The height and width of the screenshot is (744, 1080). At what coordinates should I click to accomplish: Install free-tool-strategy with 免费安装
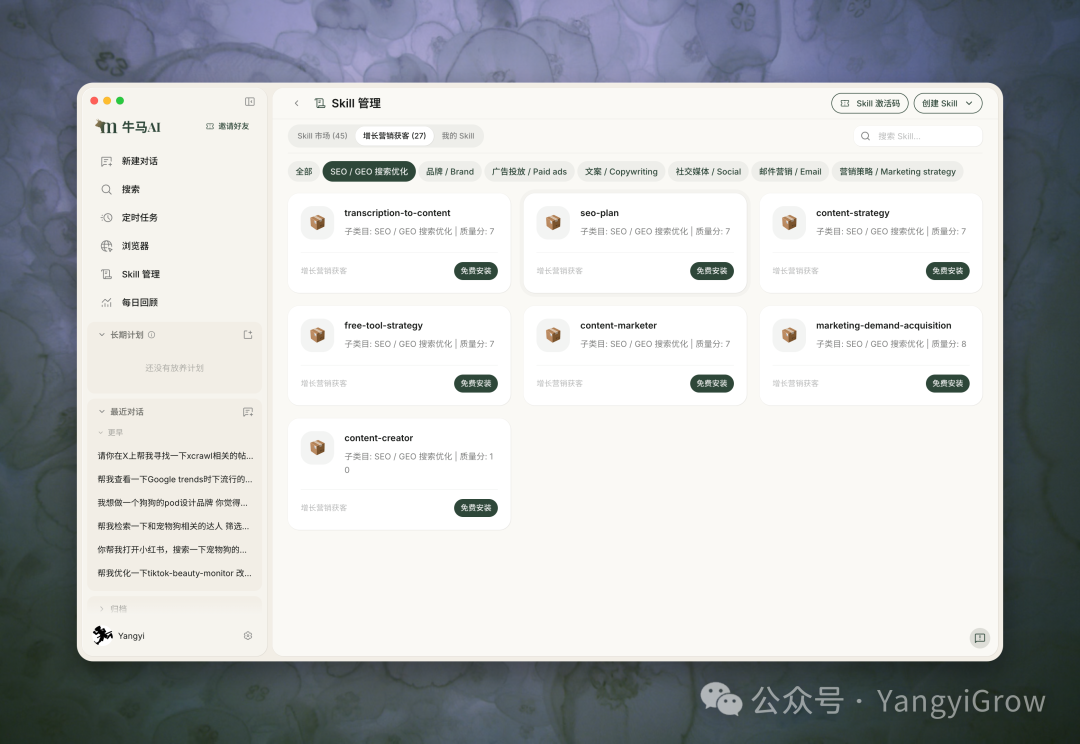pyautogui.click(x=476, y=383)
